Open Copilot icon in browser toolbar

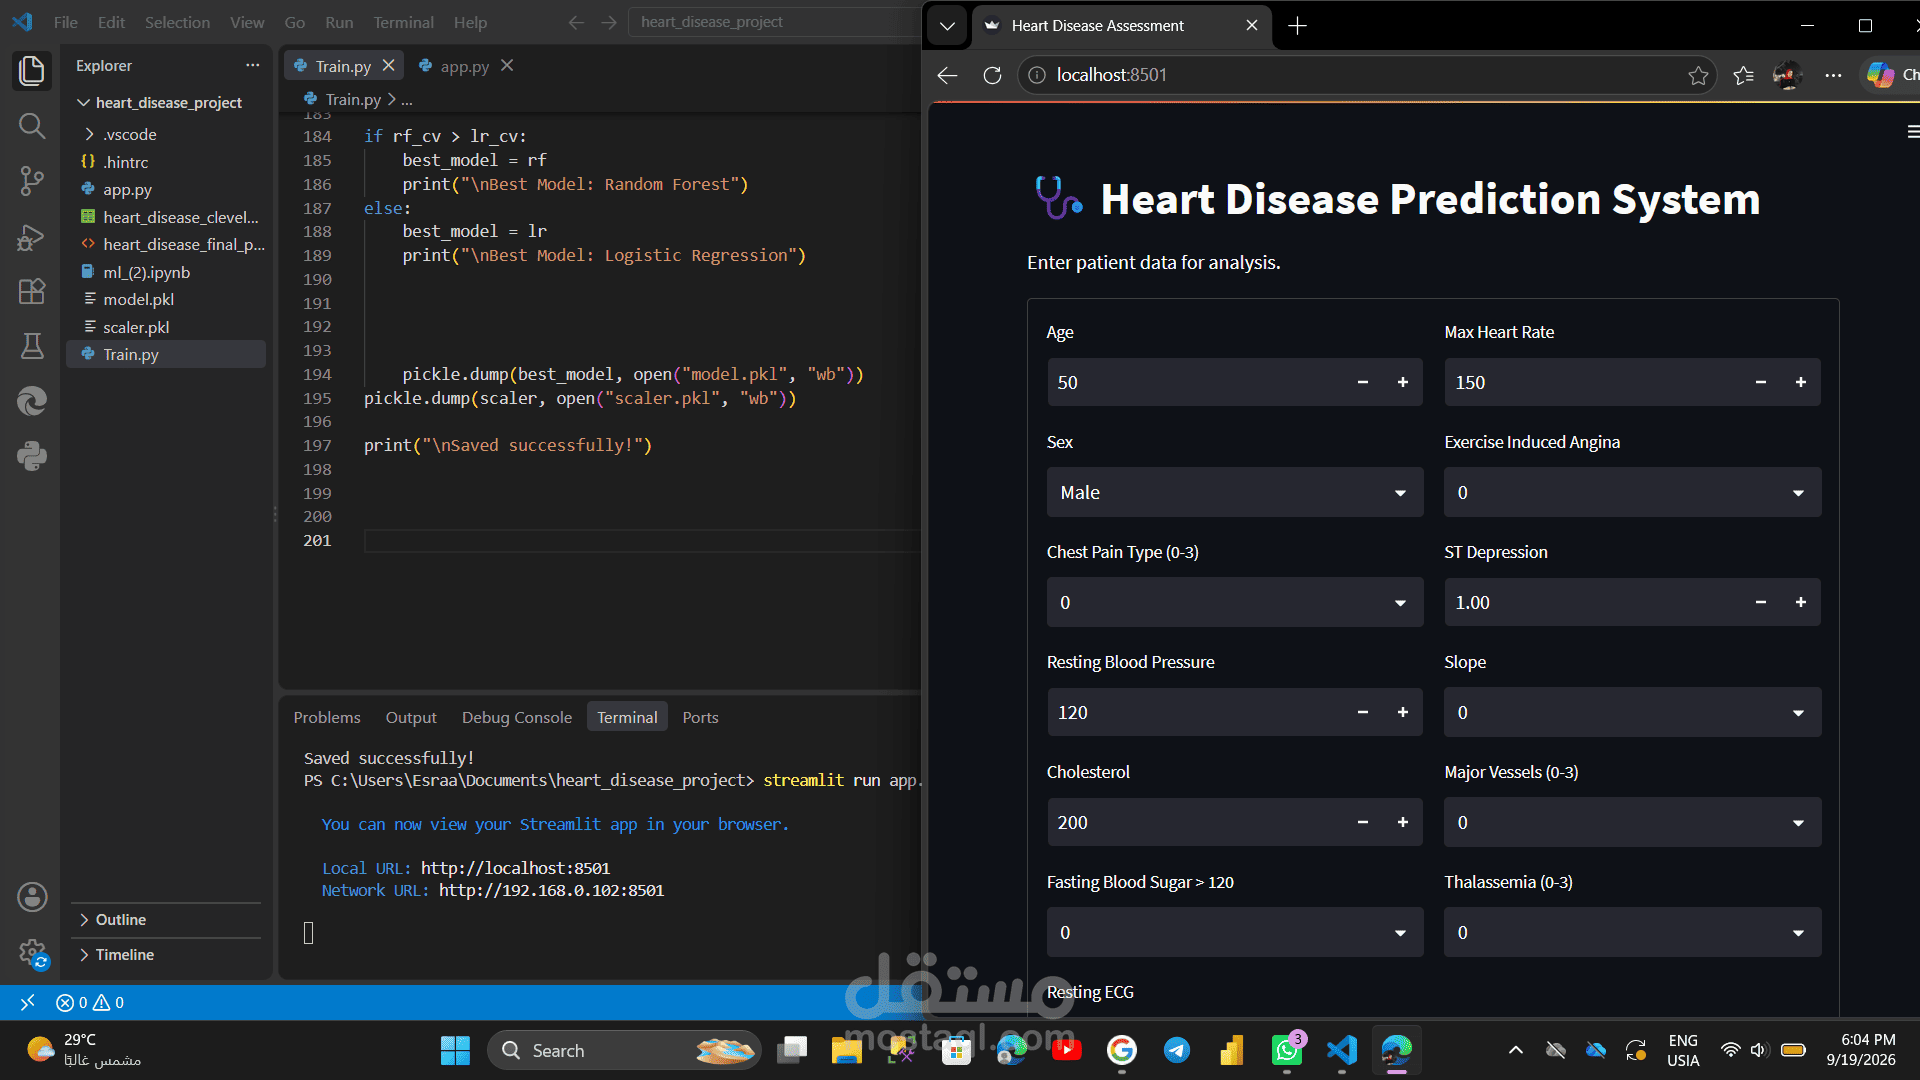(x=1880, y=75)
